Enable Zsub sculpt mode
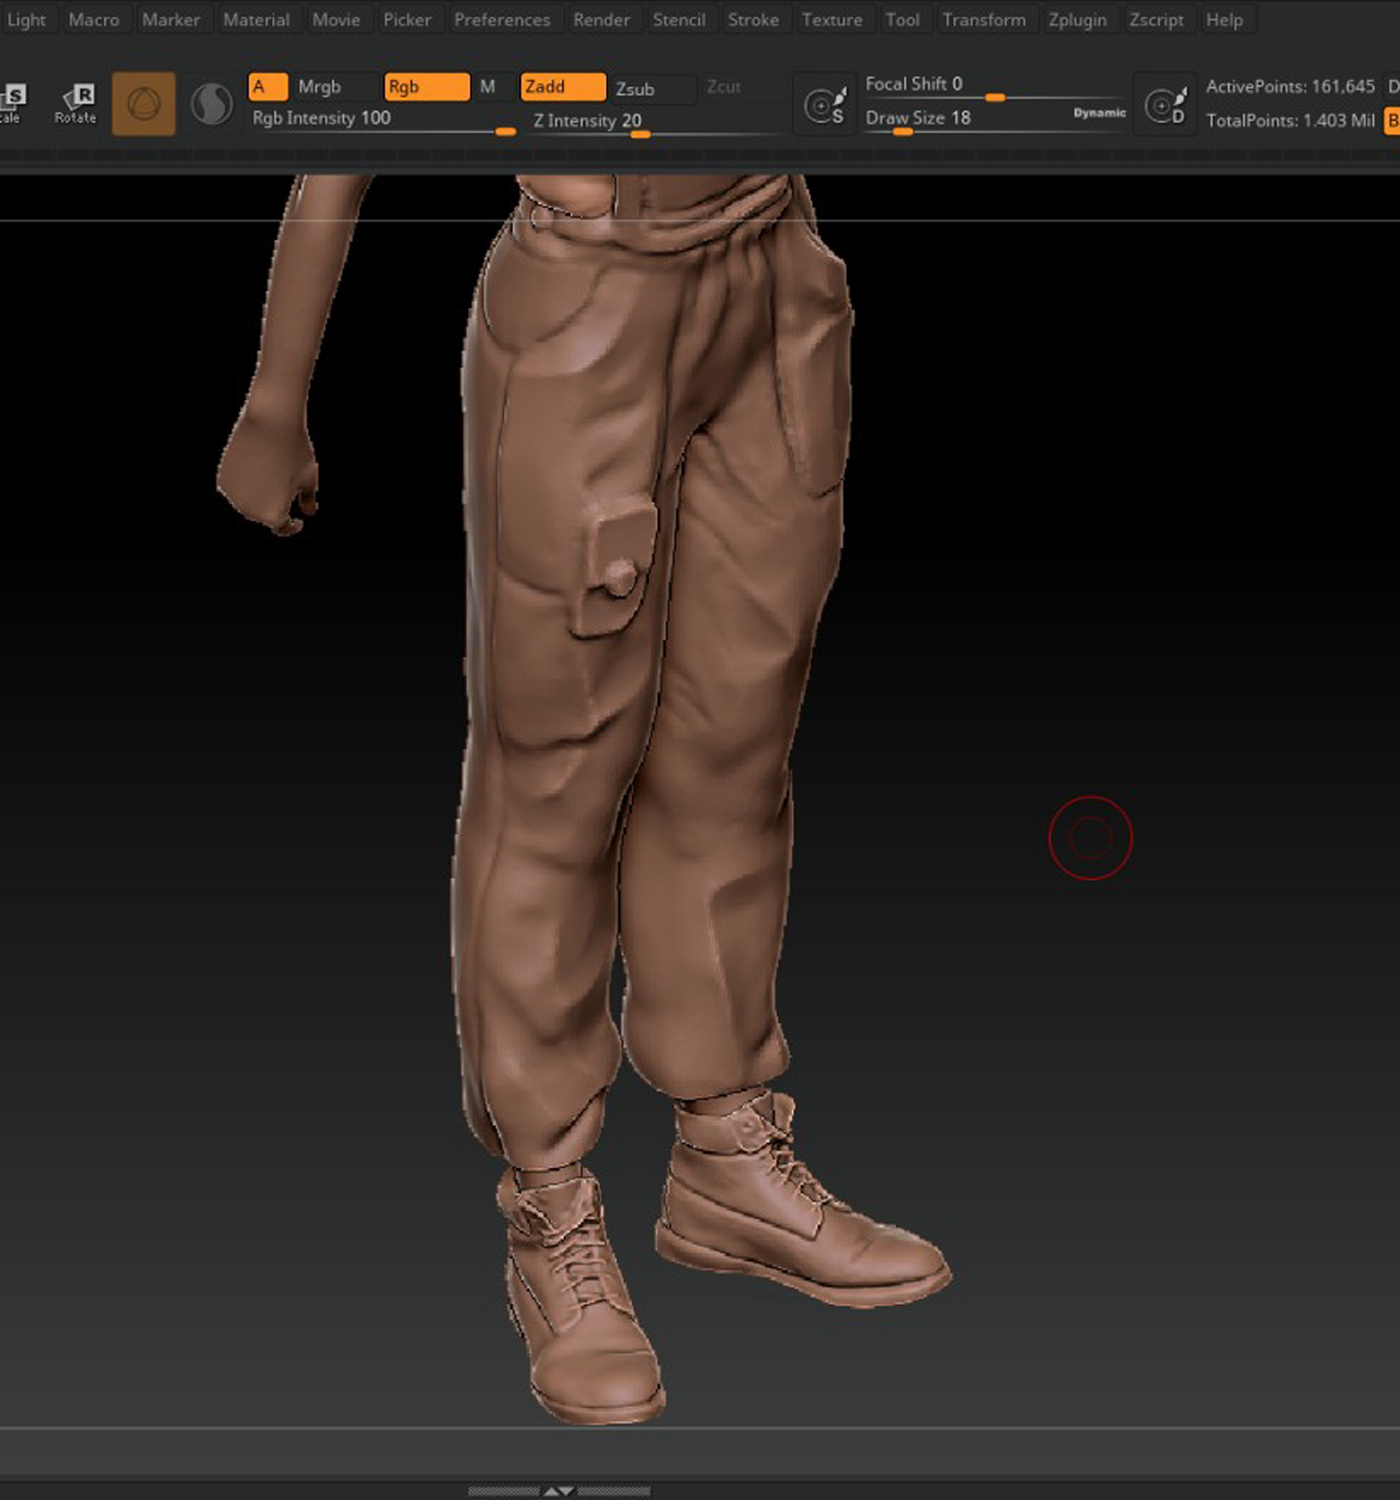1400x1500 pixels. point(650,88)
